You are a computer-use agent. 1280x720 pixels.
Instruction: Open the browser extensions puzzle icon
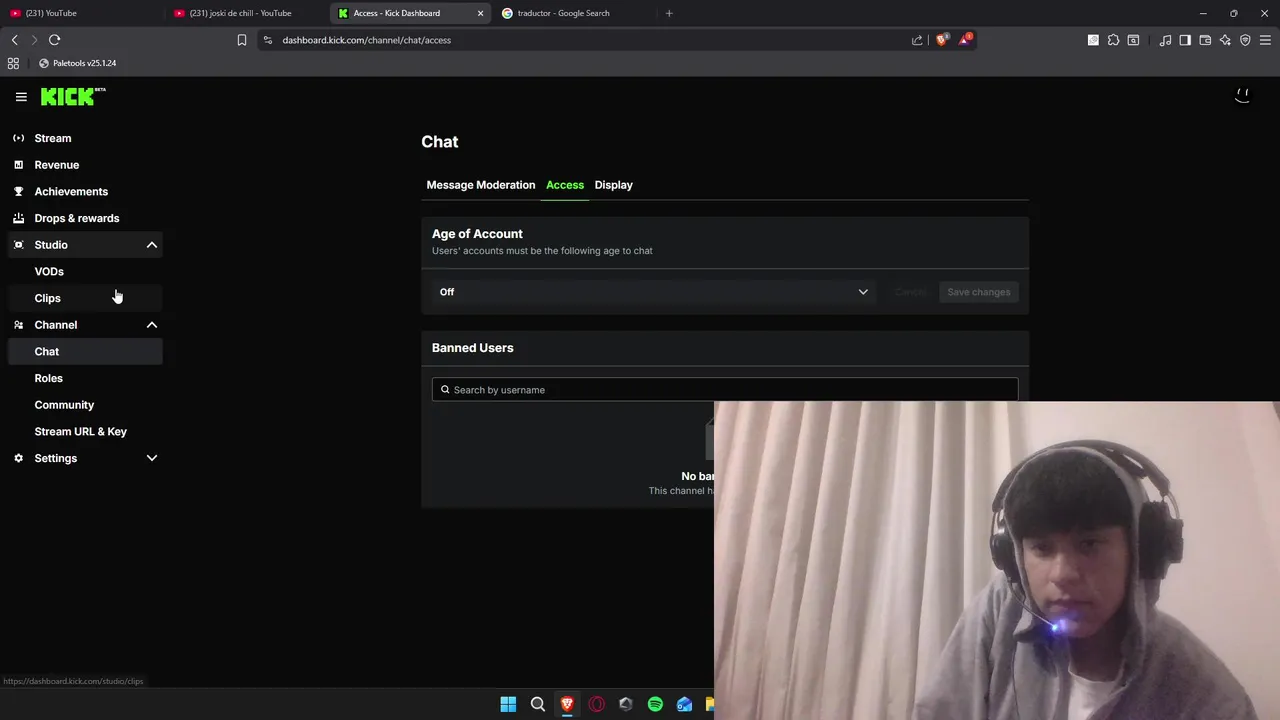pos(1113,40)
